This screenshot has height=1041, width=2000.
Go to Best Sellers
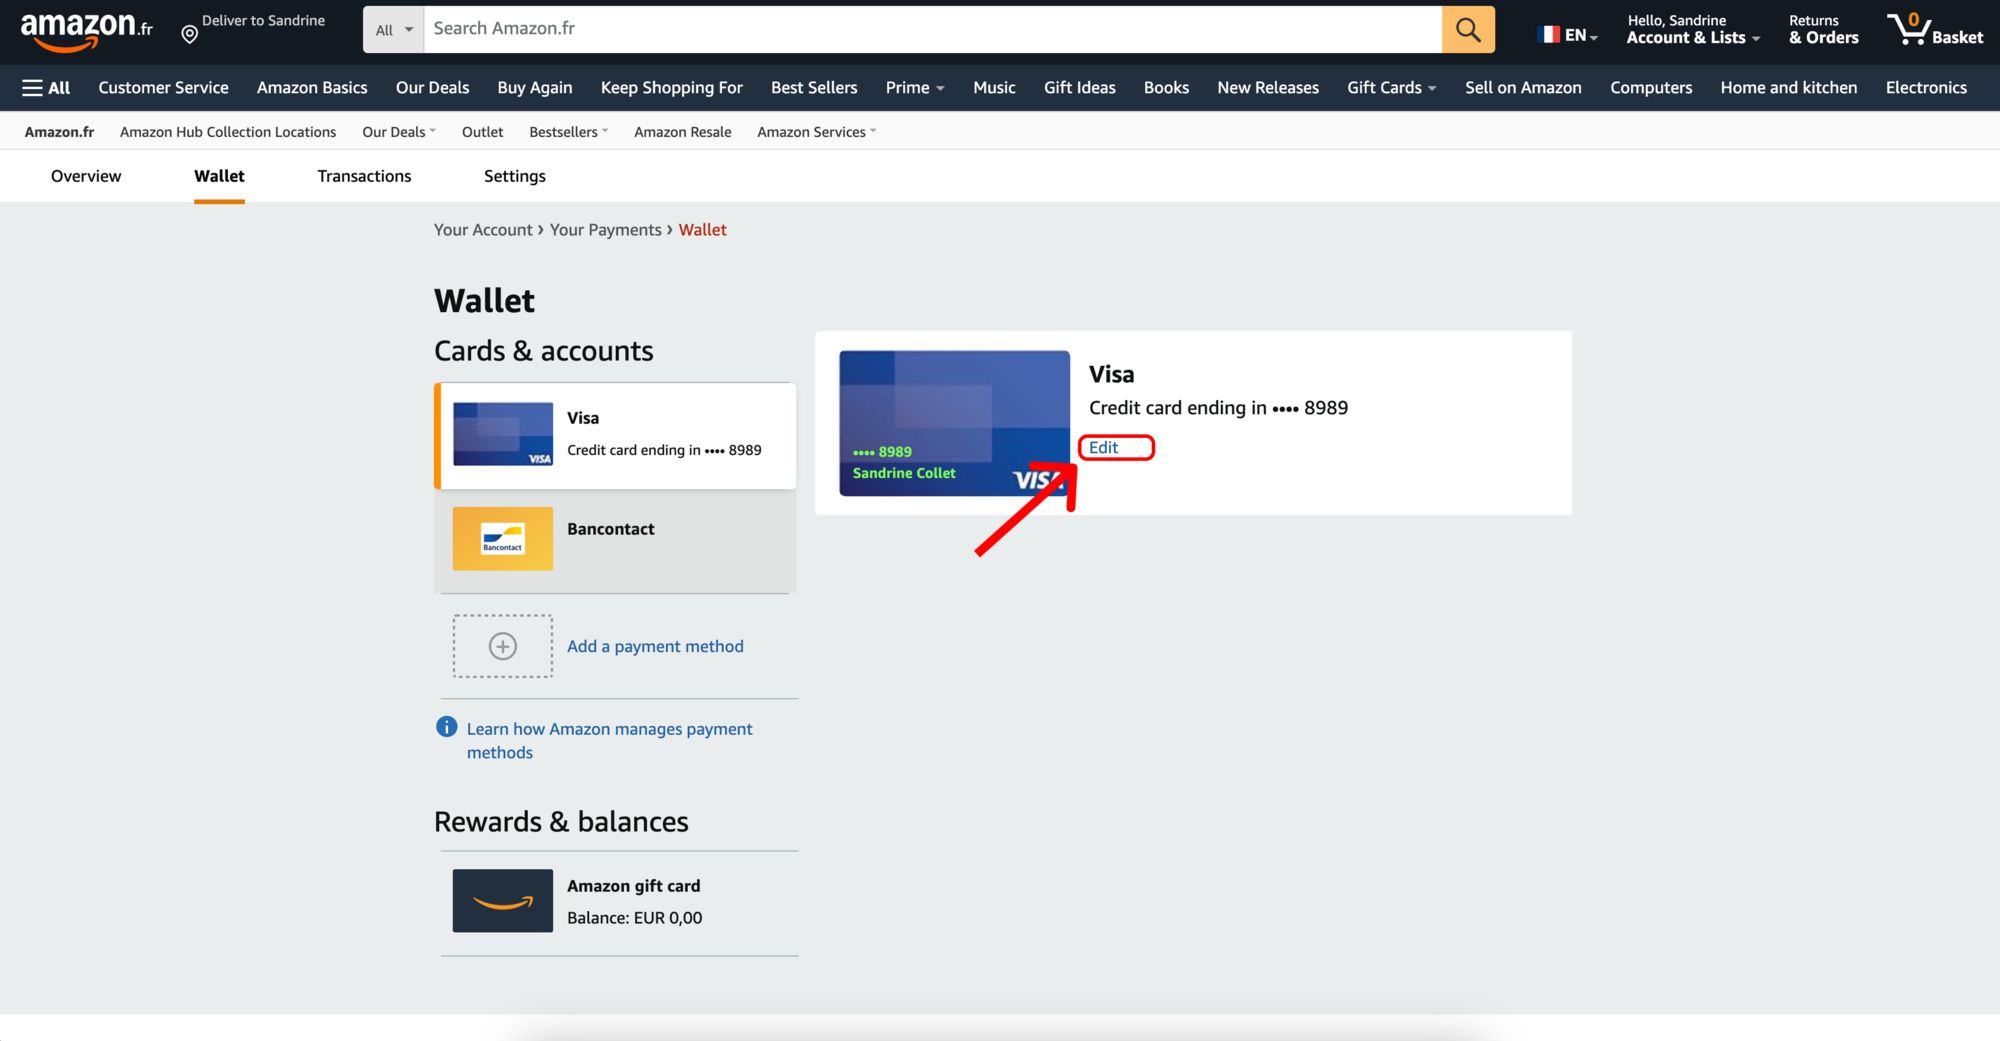coord(814,88)
